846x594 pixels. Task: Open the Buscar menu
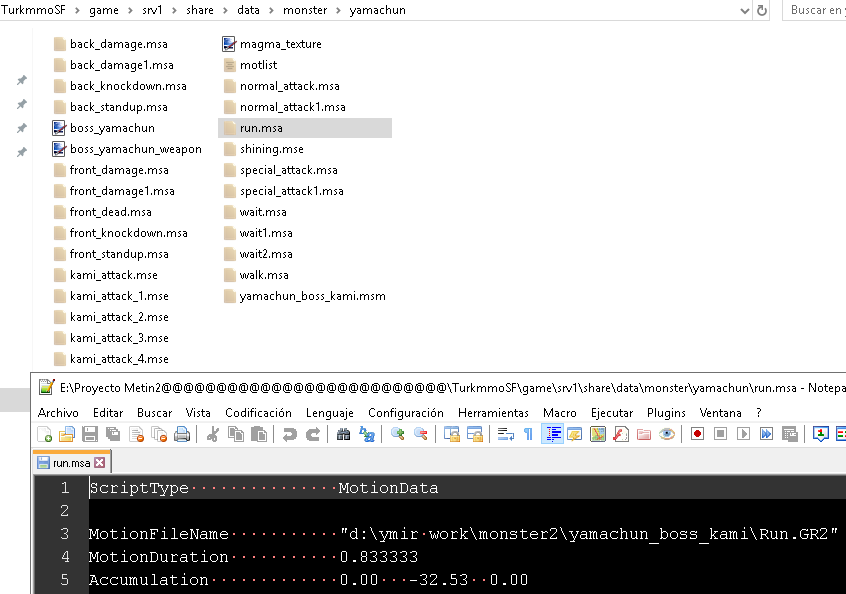(154, 413)
